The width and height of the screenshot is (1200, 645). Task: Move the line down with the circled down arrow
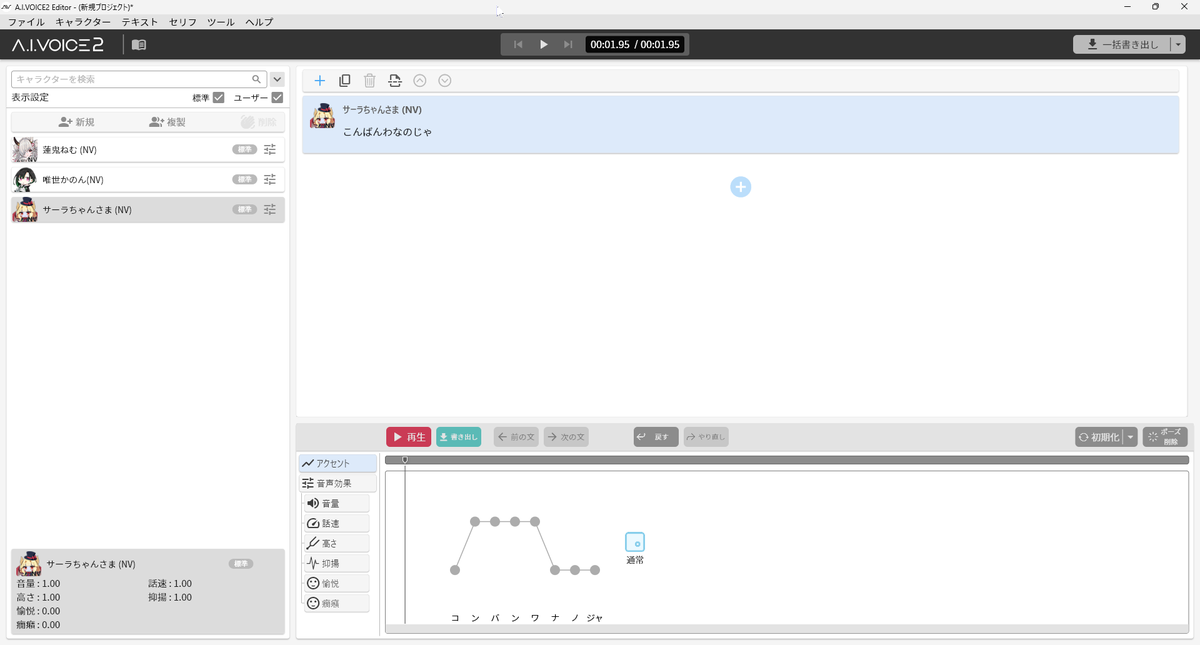tap(445, 81)
